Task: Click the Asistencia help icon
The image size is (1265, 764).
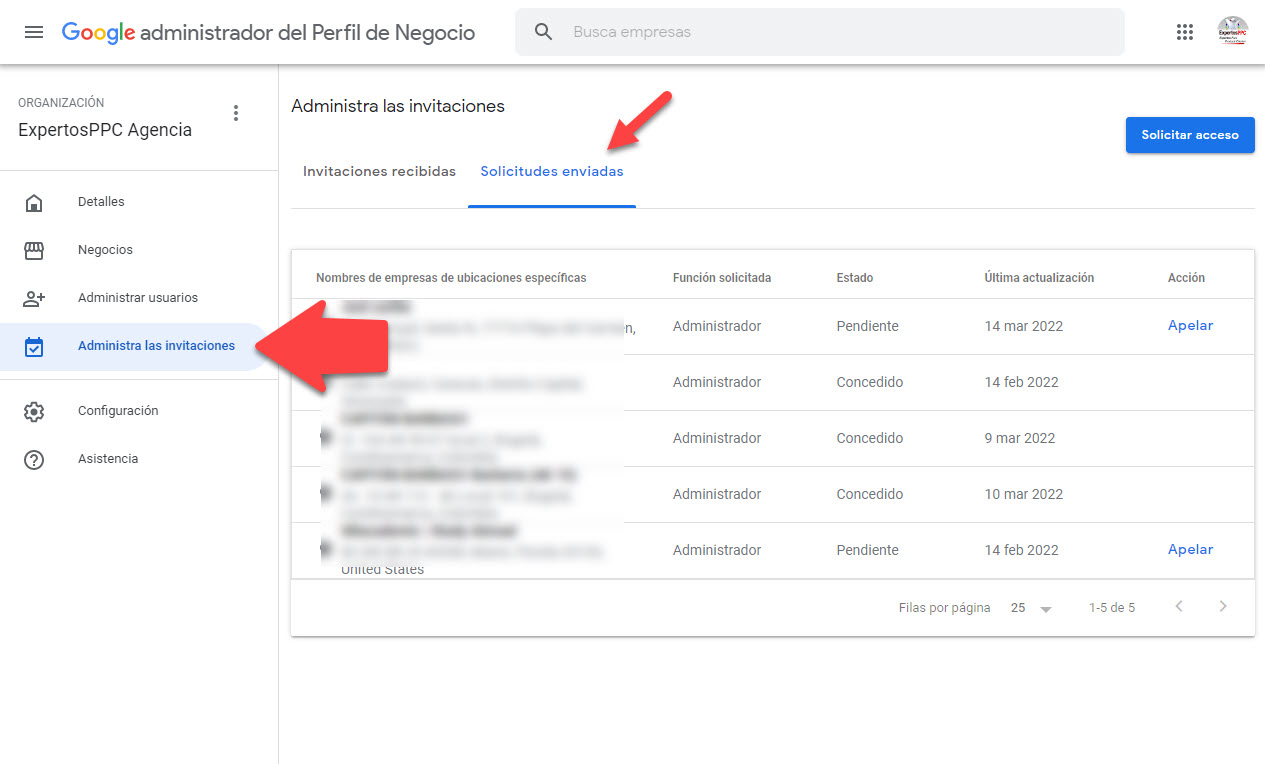Action: (34, 459)
